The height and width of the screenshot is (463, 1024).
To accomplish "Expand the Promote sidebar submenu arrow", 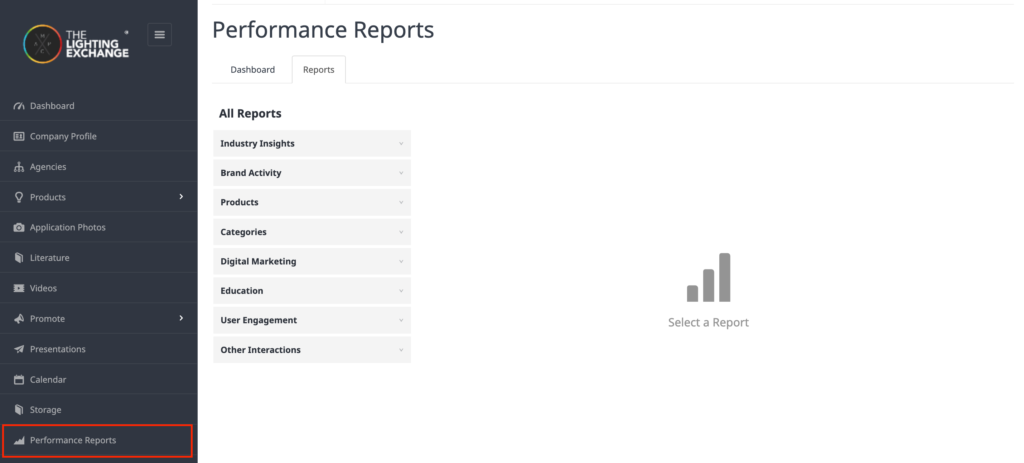I will click(181, 319).
